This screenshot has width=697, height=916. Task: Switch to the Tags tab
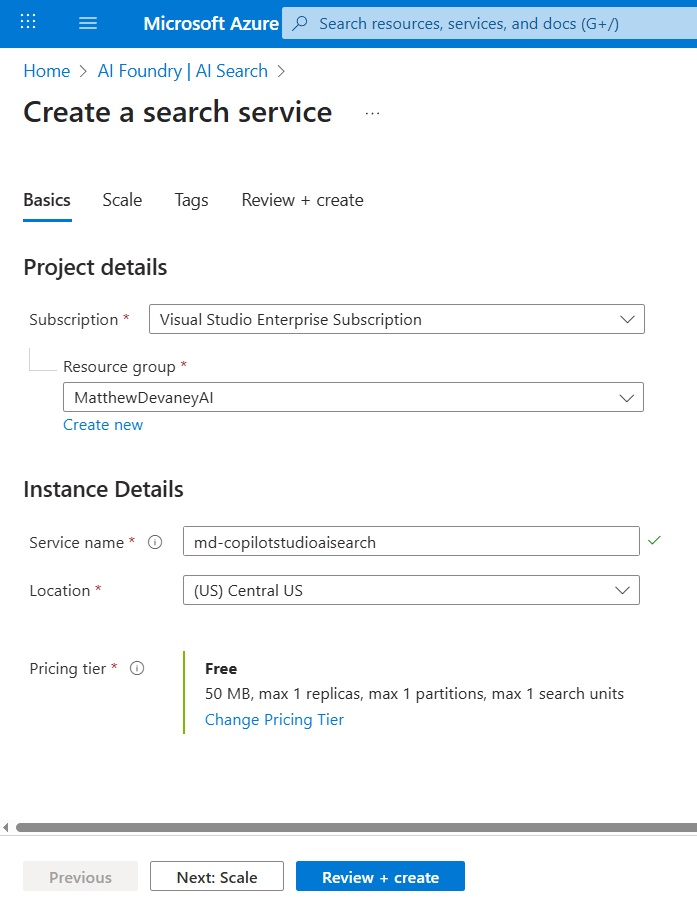[191, 200]
